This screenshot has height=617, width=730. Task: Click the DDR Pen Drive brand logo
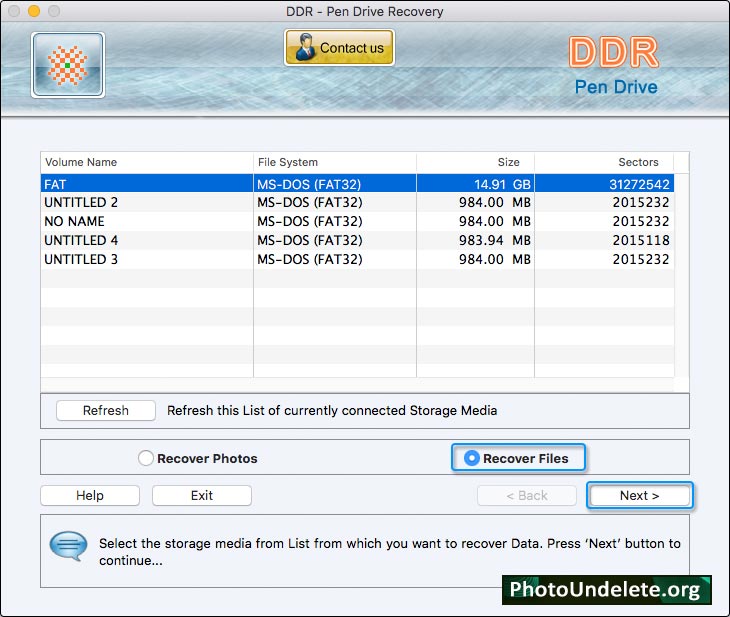point(615,66)
